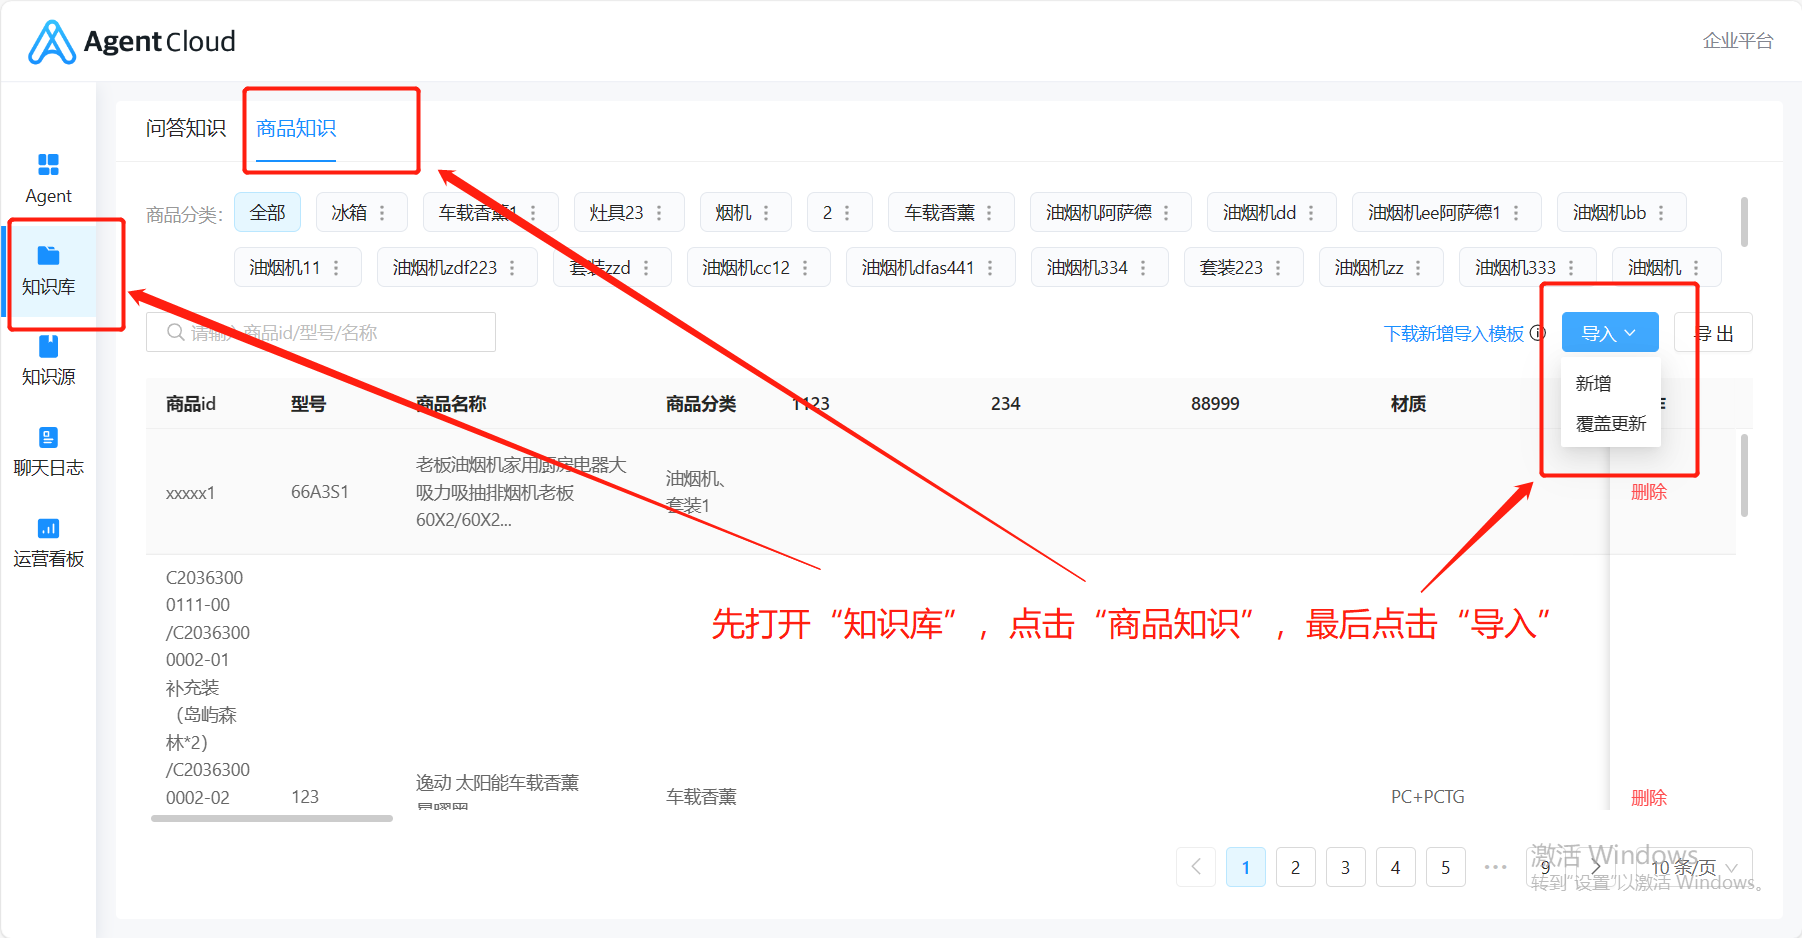Open the 知识库 sidebar icon
Viewport: 1802px width, 938px height.
[48, 255]
